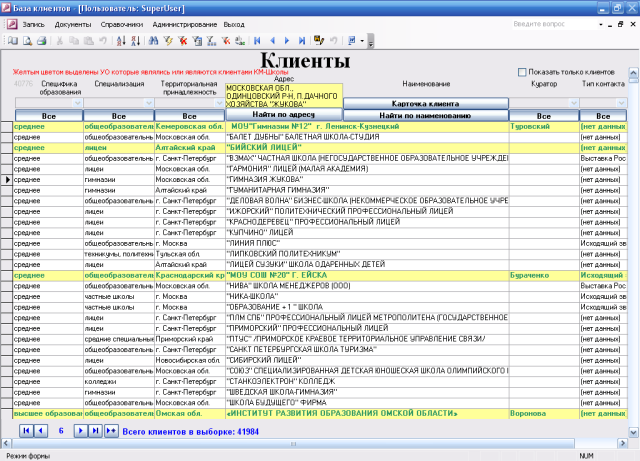Click the Введите вопрос help input field
The width and height of the screenshot is (640, 461).
pyautogui.click(x=554, y=24)
